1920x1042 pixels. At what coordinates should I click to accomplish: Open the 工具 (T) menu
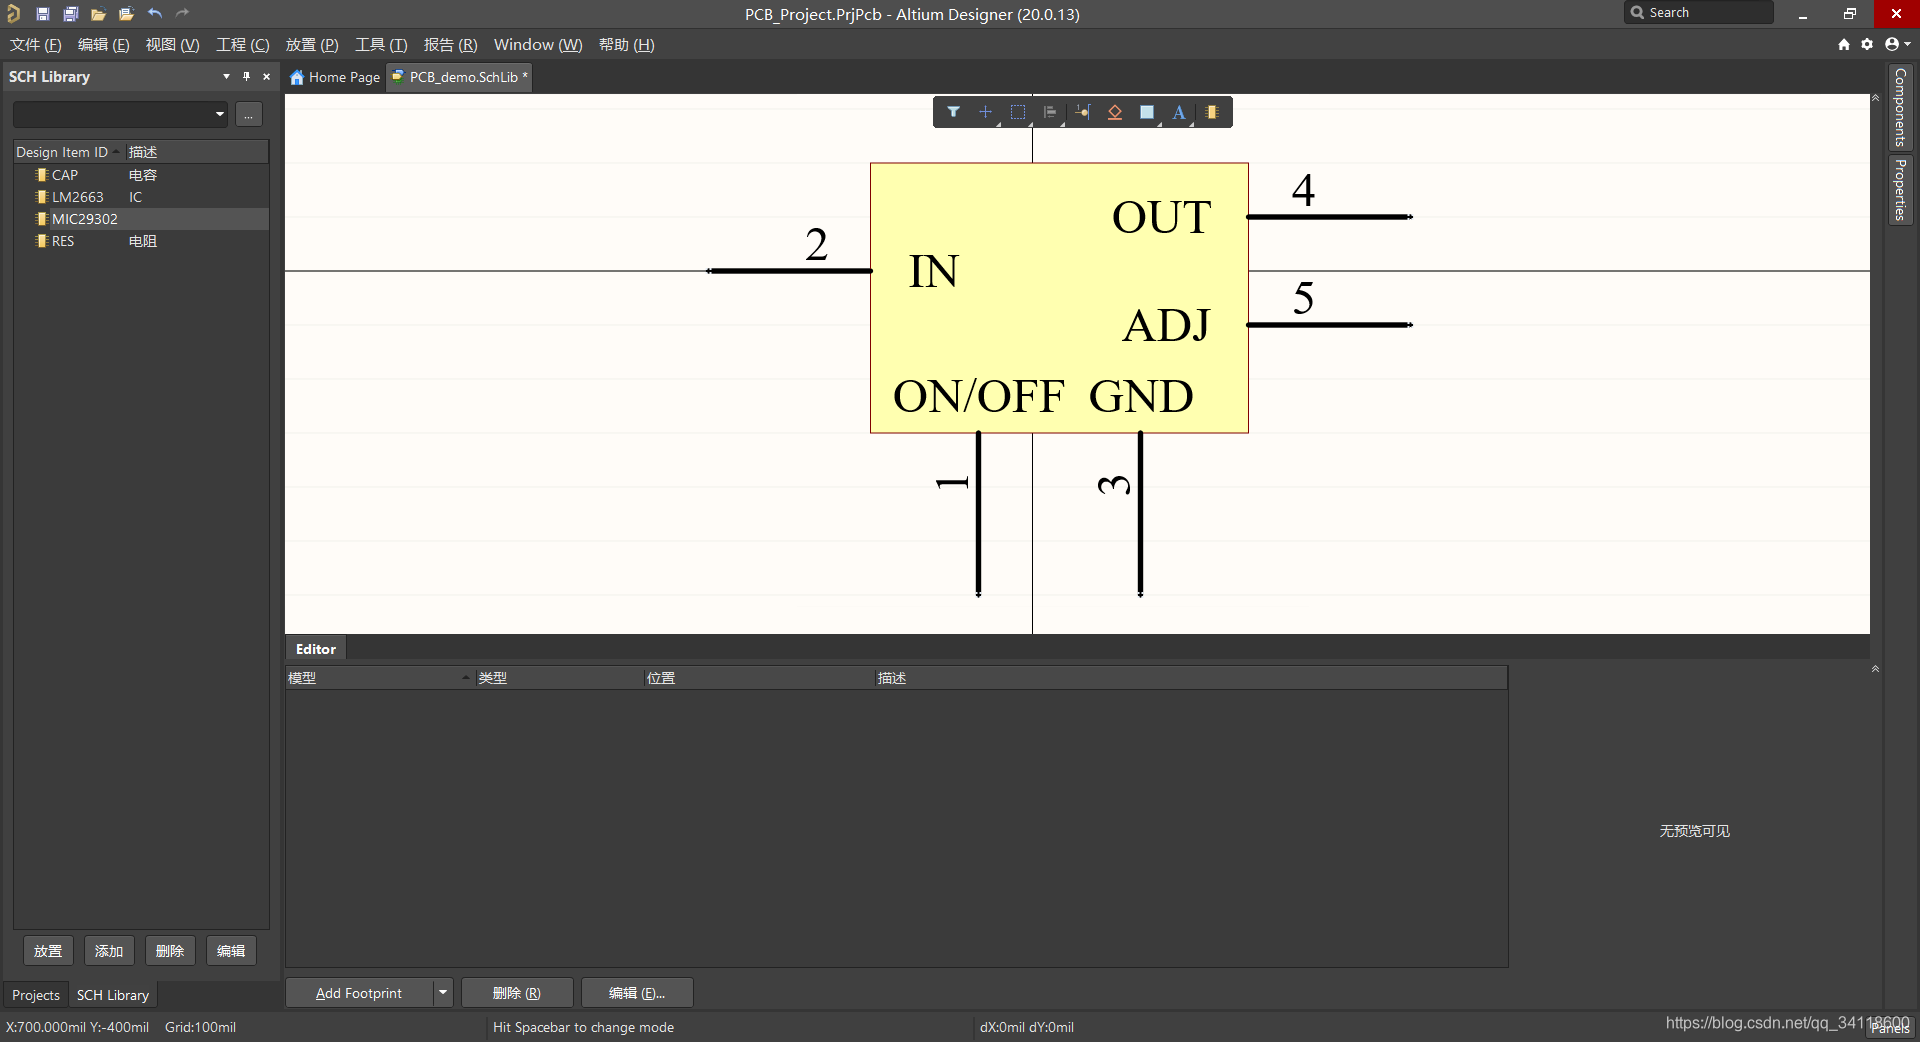(x=381, y=45)
